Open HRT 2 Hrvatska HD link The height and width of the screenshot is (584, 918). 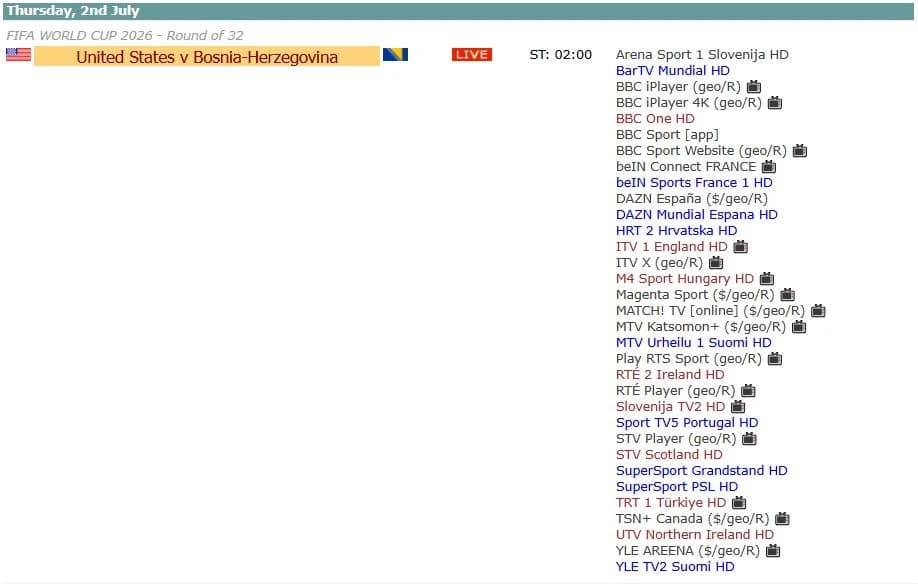click(x=676, y=231)
